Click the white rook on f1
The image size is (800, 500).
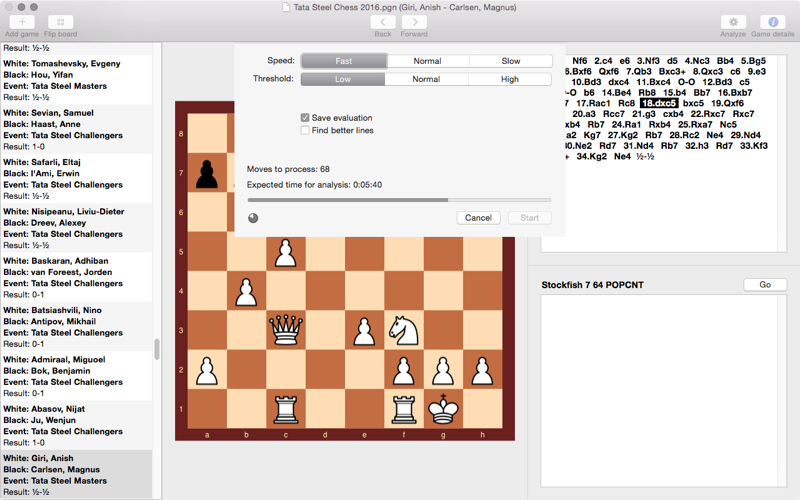point(404,410)
